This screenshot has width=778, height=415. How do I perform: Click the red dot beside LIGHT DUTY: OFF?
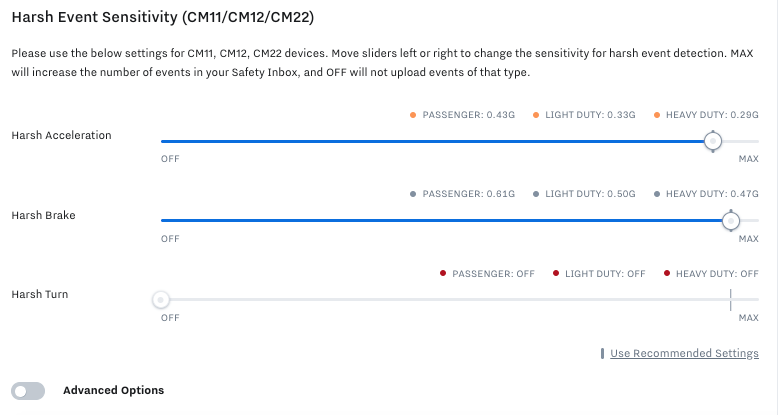pyautogui.click(x=555, y=273)
